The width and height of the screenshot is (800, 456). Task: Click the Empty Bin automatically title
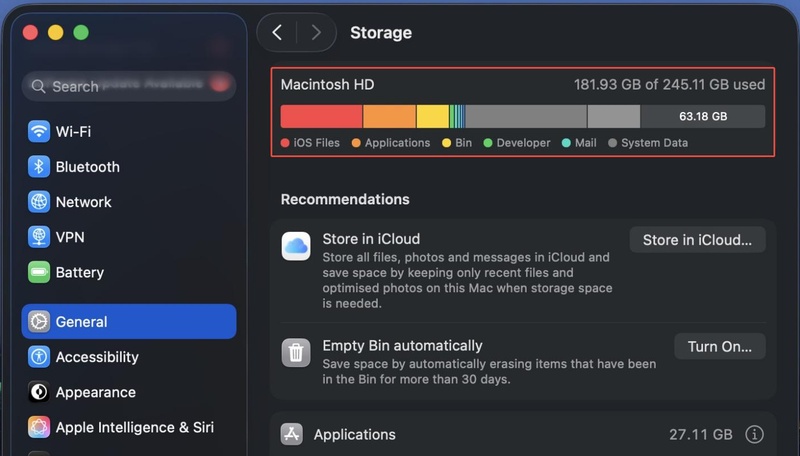click(402, 345)
